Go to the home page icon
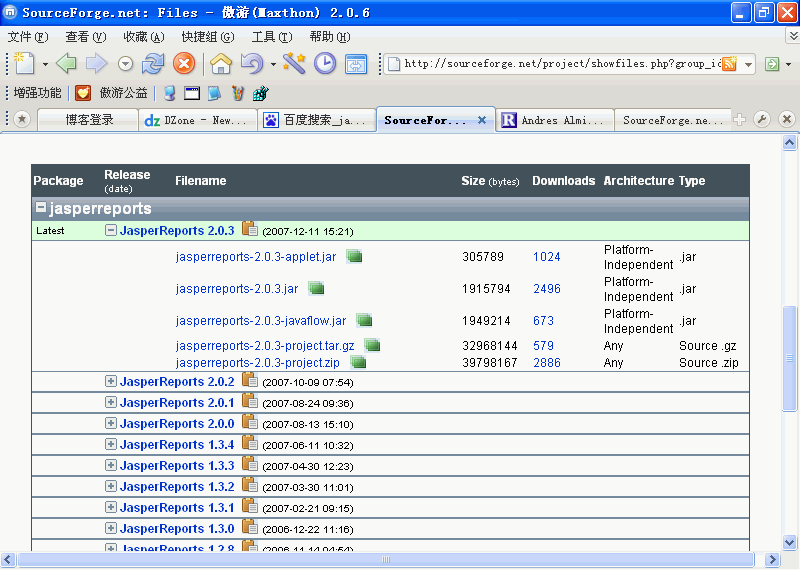 [221, 64]
